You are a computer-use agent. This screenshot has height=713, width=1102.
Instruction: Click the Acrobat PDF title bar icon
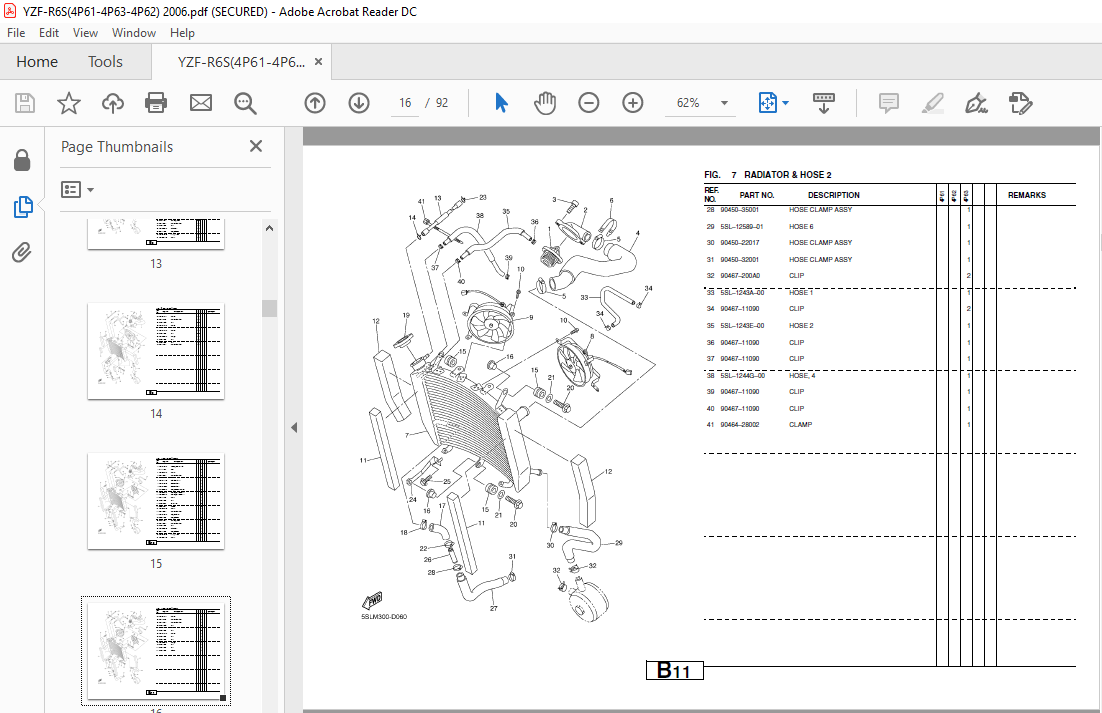pos(10,11)
